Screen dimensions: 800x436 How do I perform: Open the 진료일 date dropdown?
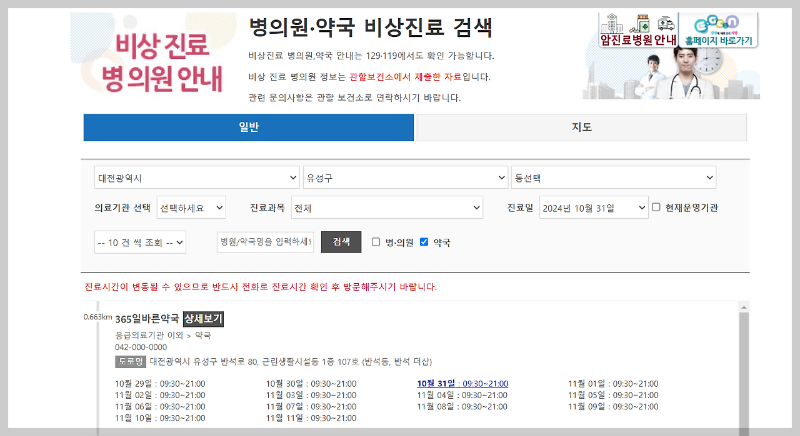tap(593, 208)
